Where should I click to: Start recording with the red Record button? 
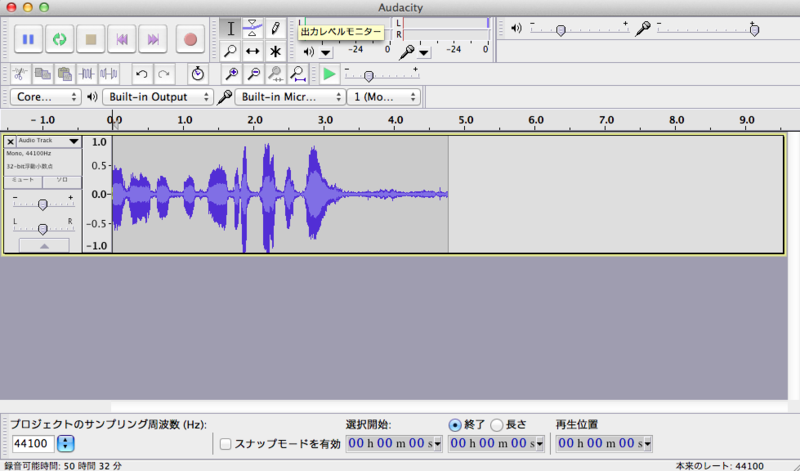click(x=190, y=39)
